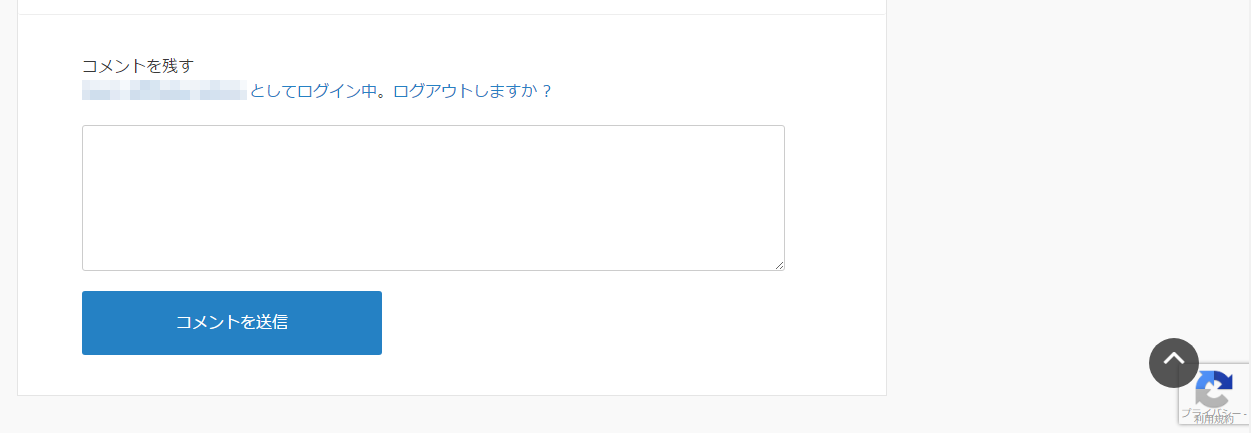Jump to page top with the dark circular arrow
1251x433 pixels.
click(x=1174, y=362)
